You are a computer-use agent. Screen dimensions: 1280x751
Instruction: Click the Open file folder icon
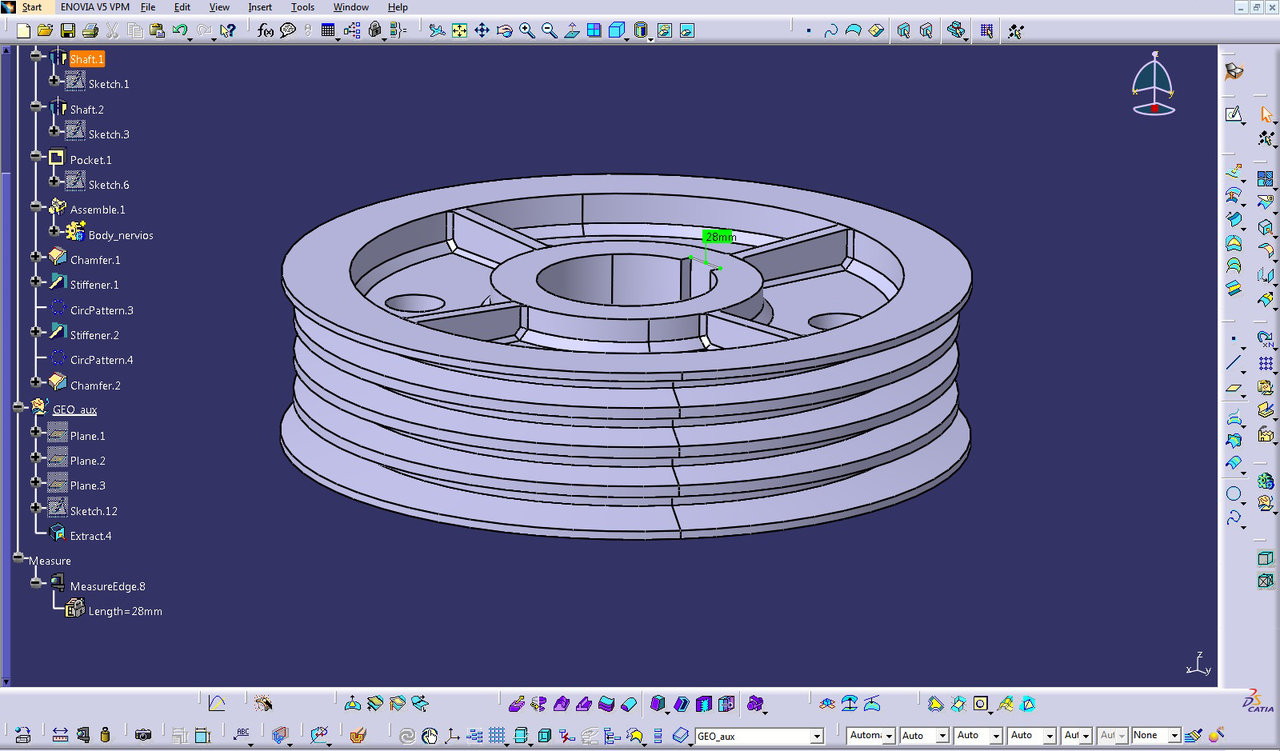[x=45, y=31]
